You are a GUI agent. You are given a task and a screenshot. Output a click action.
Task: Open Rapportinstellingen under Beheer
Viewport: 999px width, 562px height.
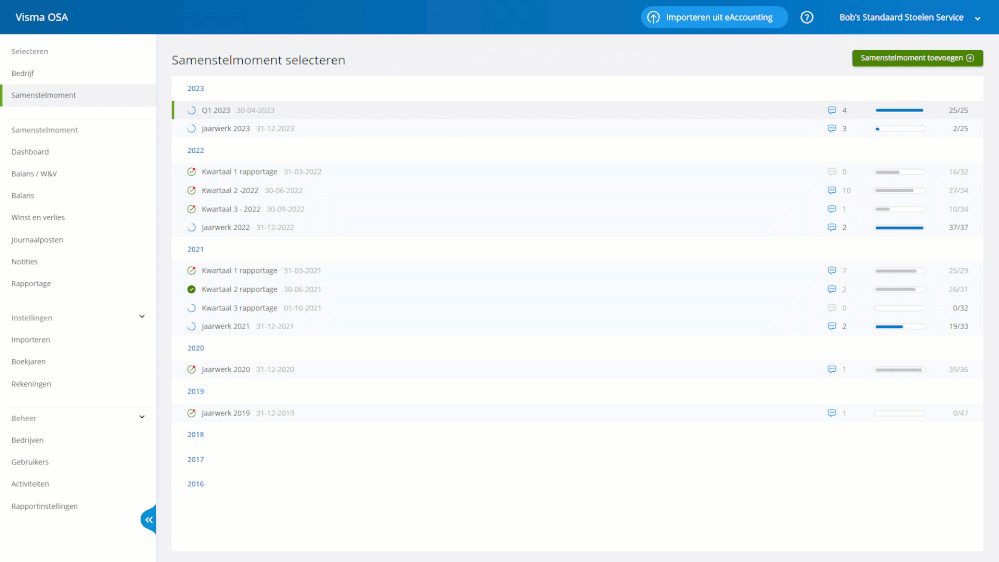tap(45, 506)
